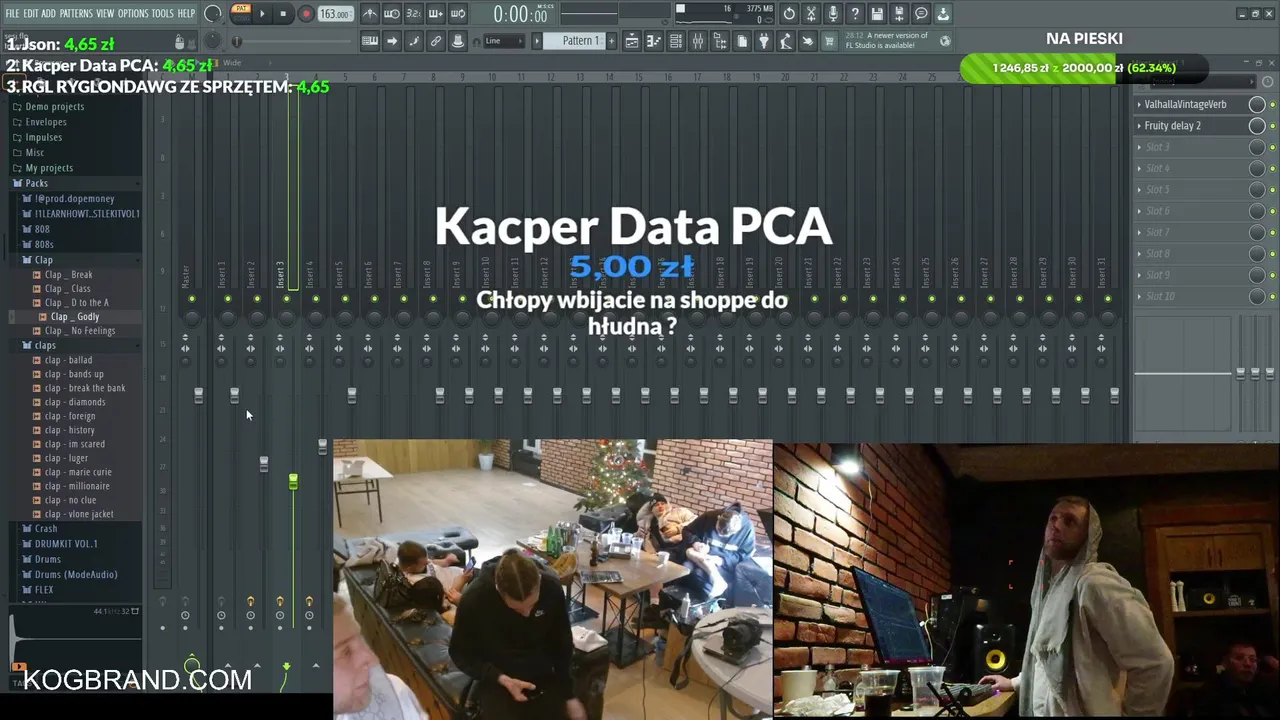
Task: Open the channel rack icon
Action: pyautogui.click(x=676, y=41)
